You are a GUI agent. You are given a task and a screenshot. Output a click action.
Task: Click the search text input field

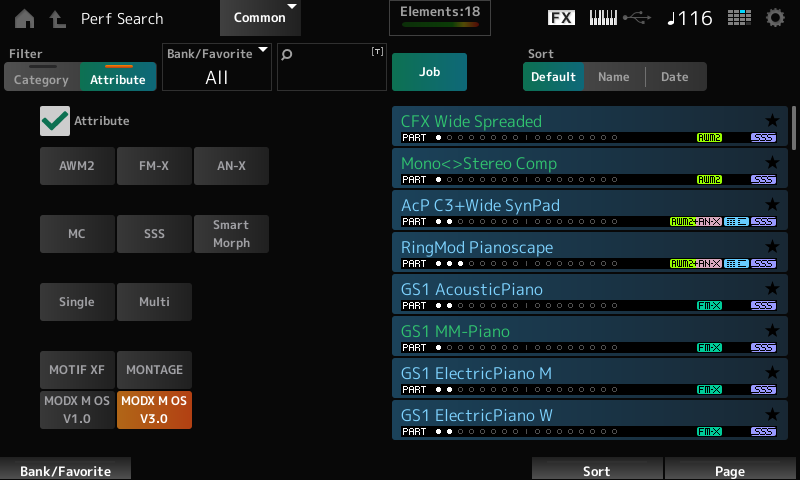331,68
